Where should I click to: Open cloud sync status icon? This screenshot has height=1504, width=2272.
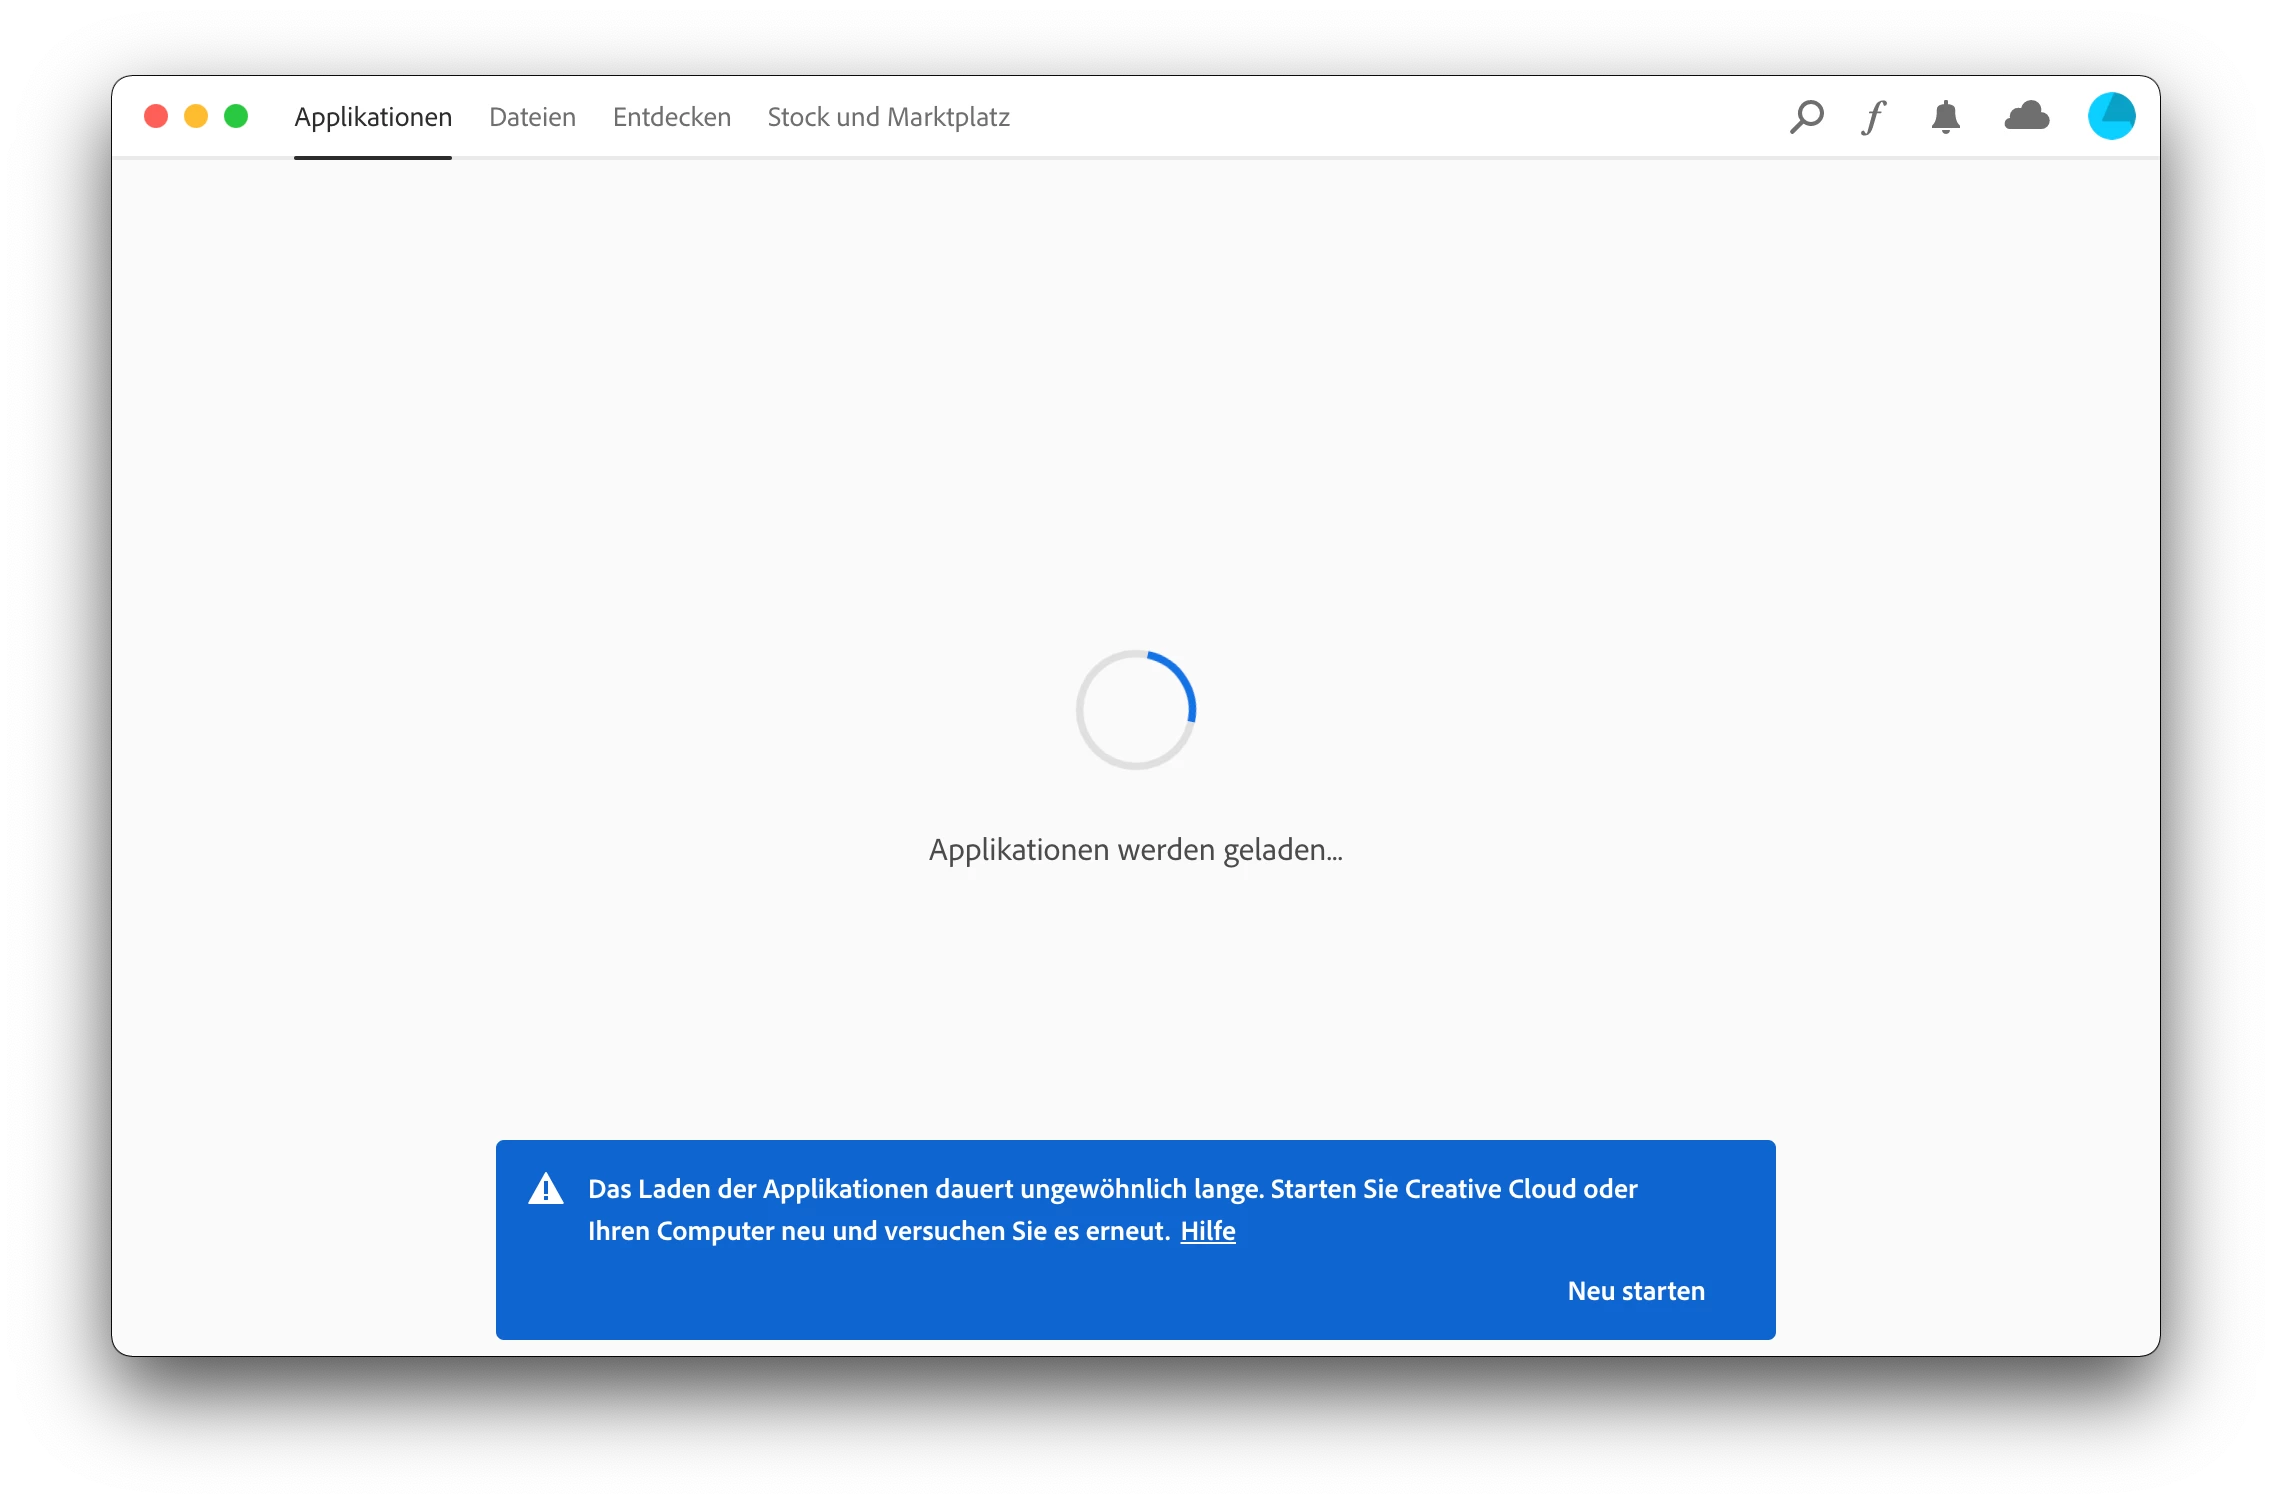[x=2027, y=117]
